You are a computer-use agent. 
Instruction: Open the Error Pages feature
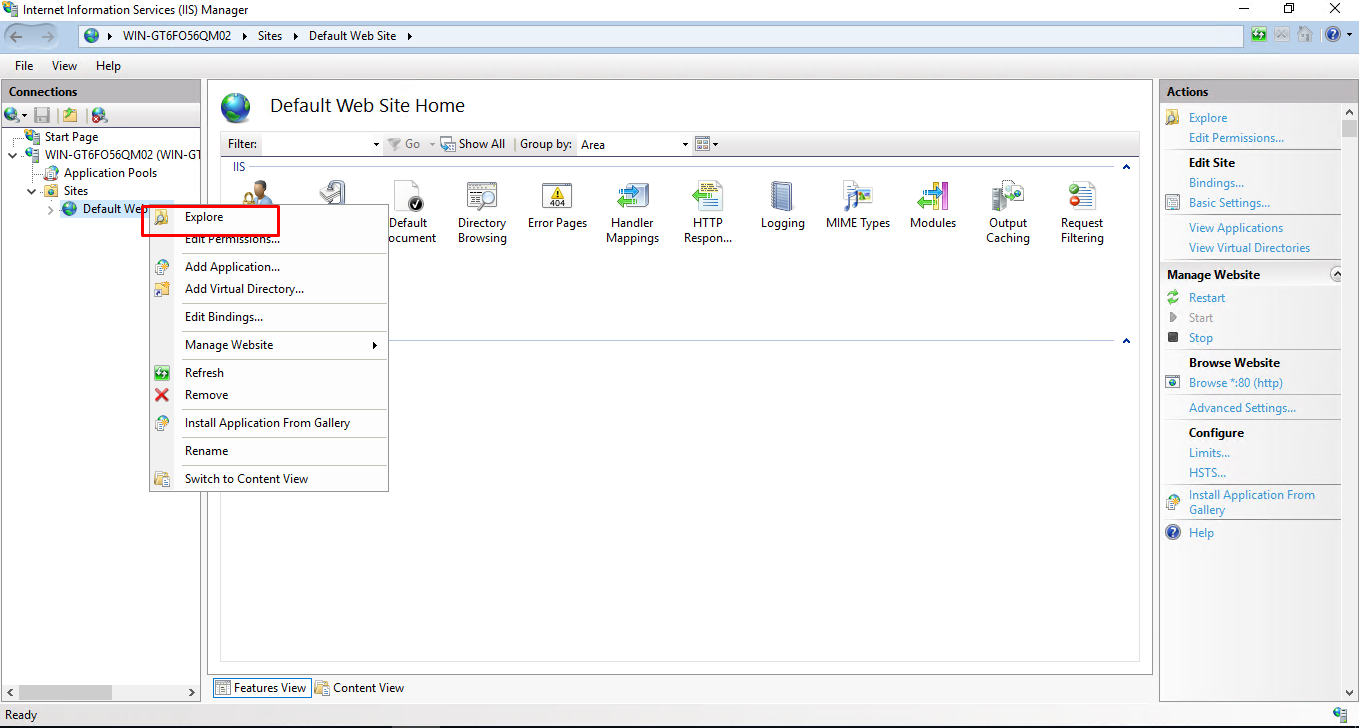click(x=557, y=206)
